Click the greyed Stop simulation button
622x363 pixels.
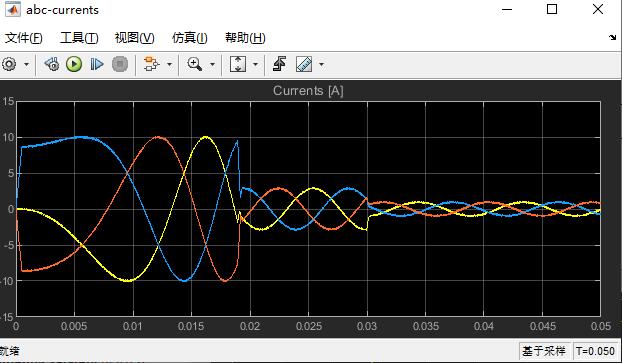120,64
